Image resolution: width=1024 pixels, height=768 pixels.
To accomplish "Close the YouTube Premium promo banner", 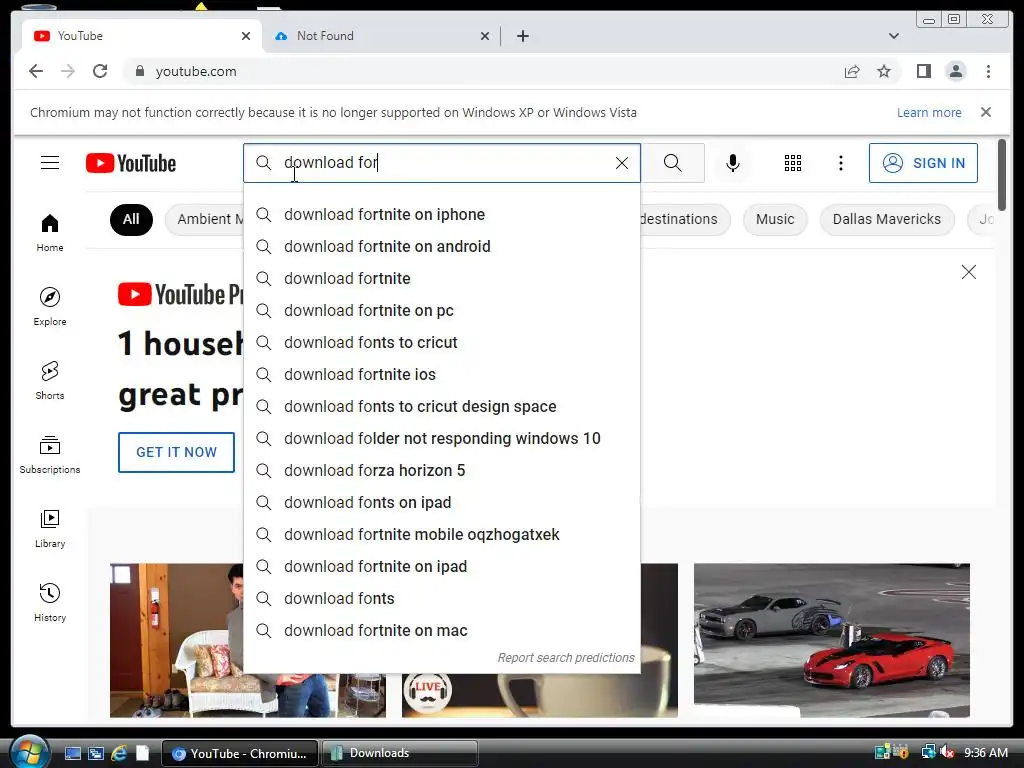I will point(968,272).
